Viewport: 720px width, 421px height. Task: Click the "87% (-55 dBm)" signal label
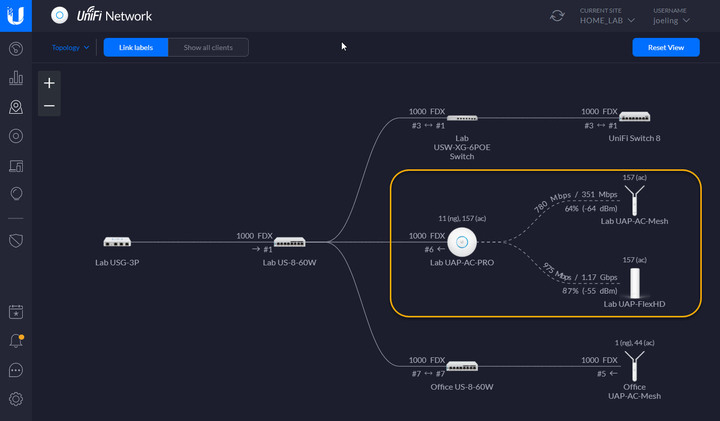[590, 291]
